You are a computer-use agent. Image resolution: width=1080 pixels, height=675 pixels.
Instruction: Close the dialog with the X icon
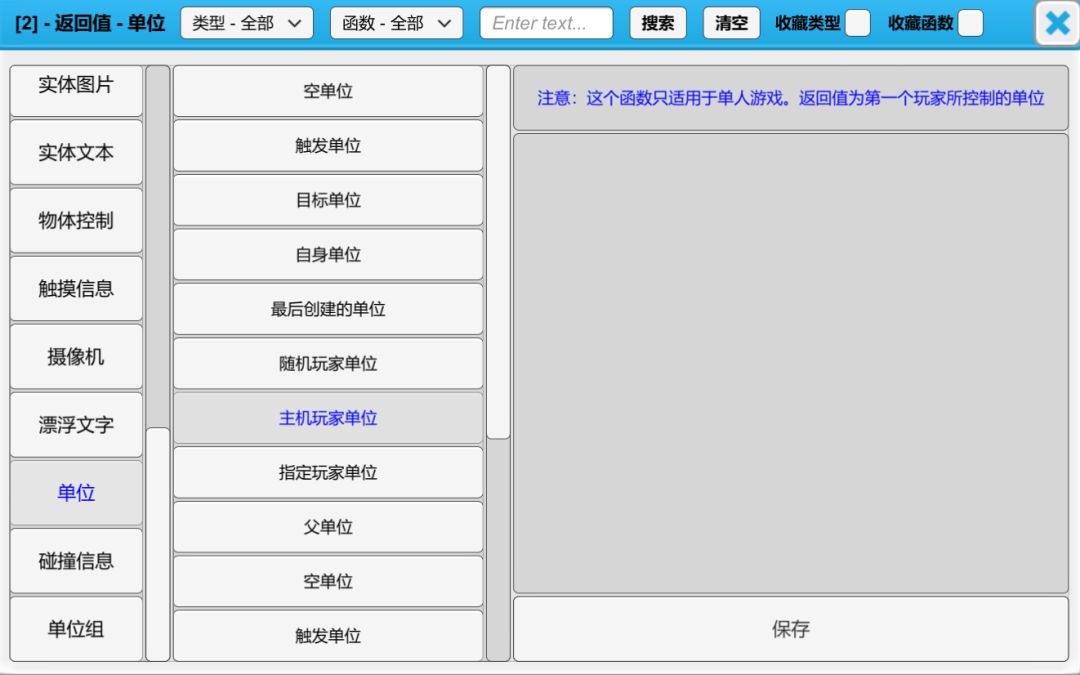(x=1056, y=23)
